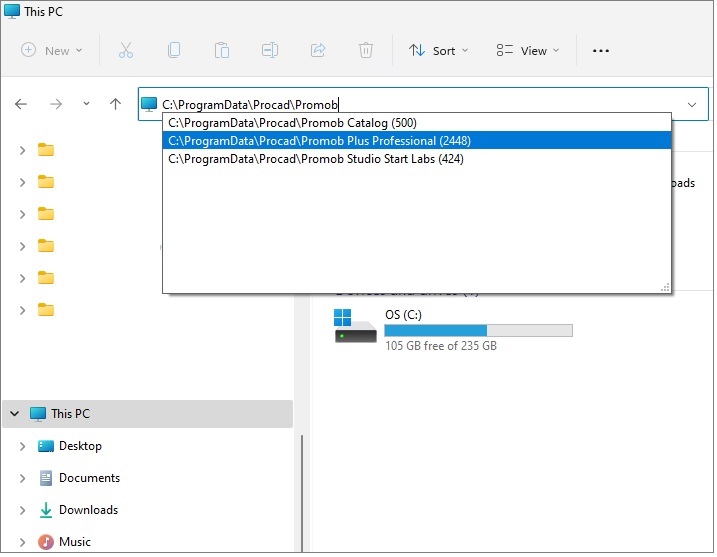Expand the Desktop tree node
Screen dimensions: 717x557
click(x=22, y=447)
